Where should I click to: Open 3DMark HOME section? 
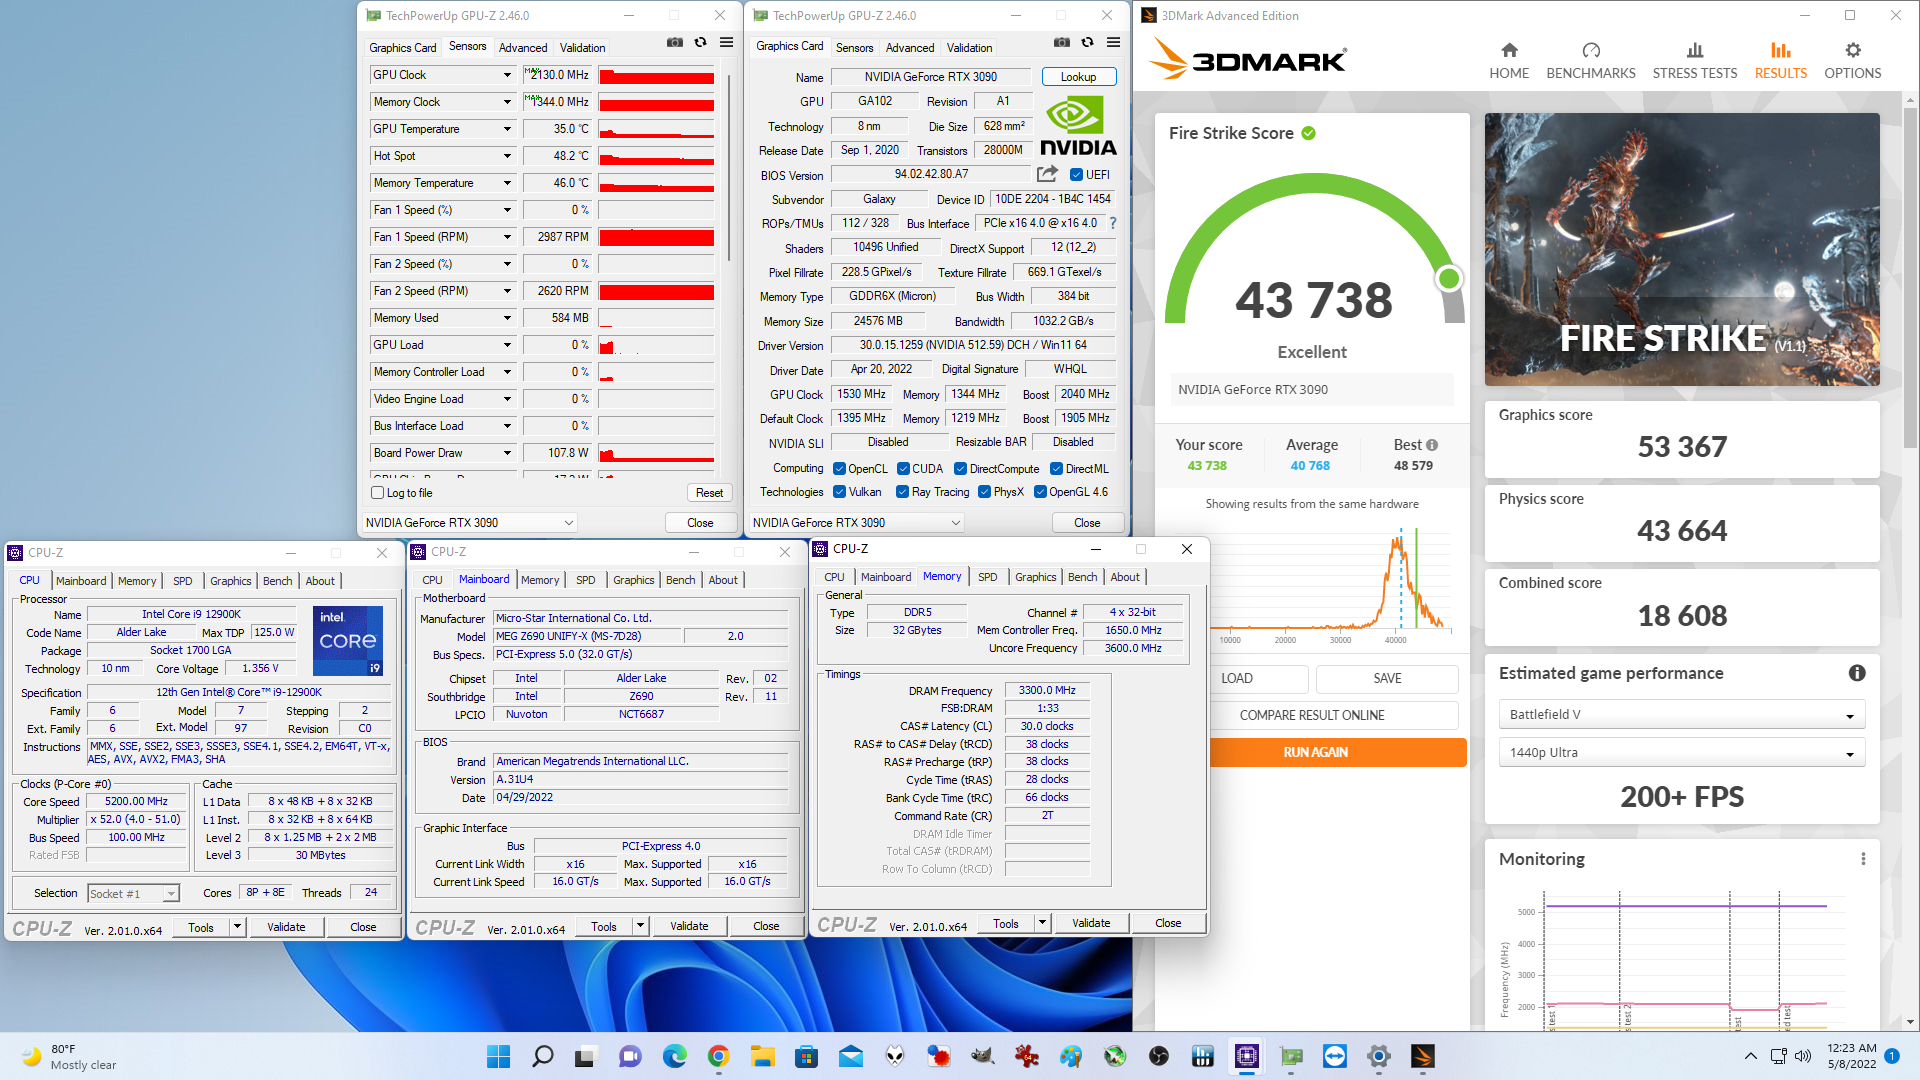(1509, 61)
